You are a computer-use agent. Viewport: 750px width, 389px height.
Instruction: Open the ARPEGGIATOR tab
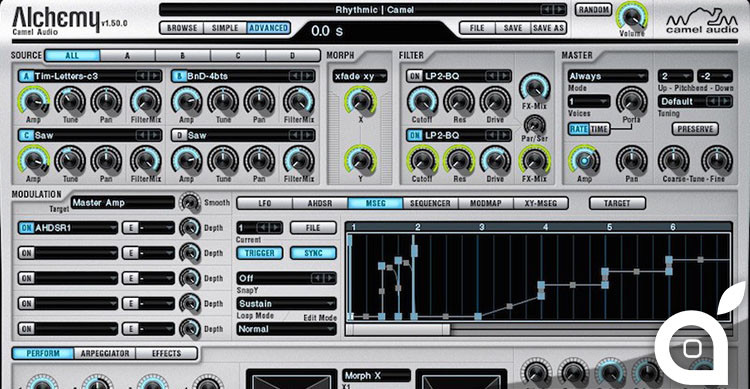pyautogui.click(x=105, y=354)
